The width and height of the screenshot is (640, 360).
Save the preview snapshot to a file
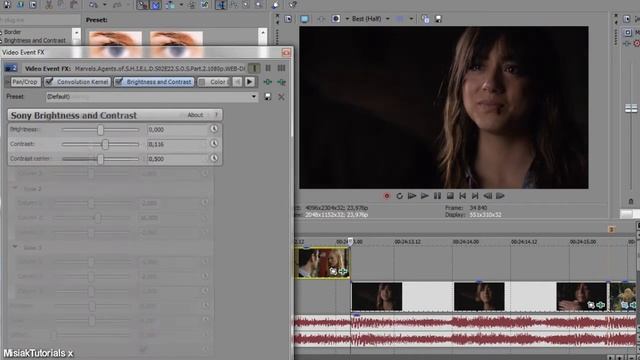438,19
